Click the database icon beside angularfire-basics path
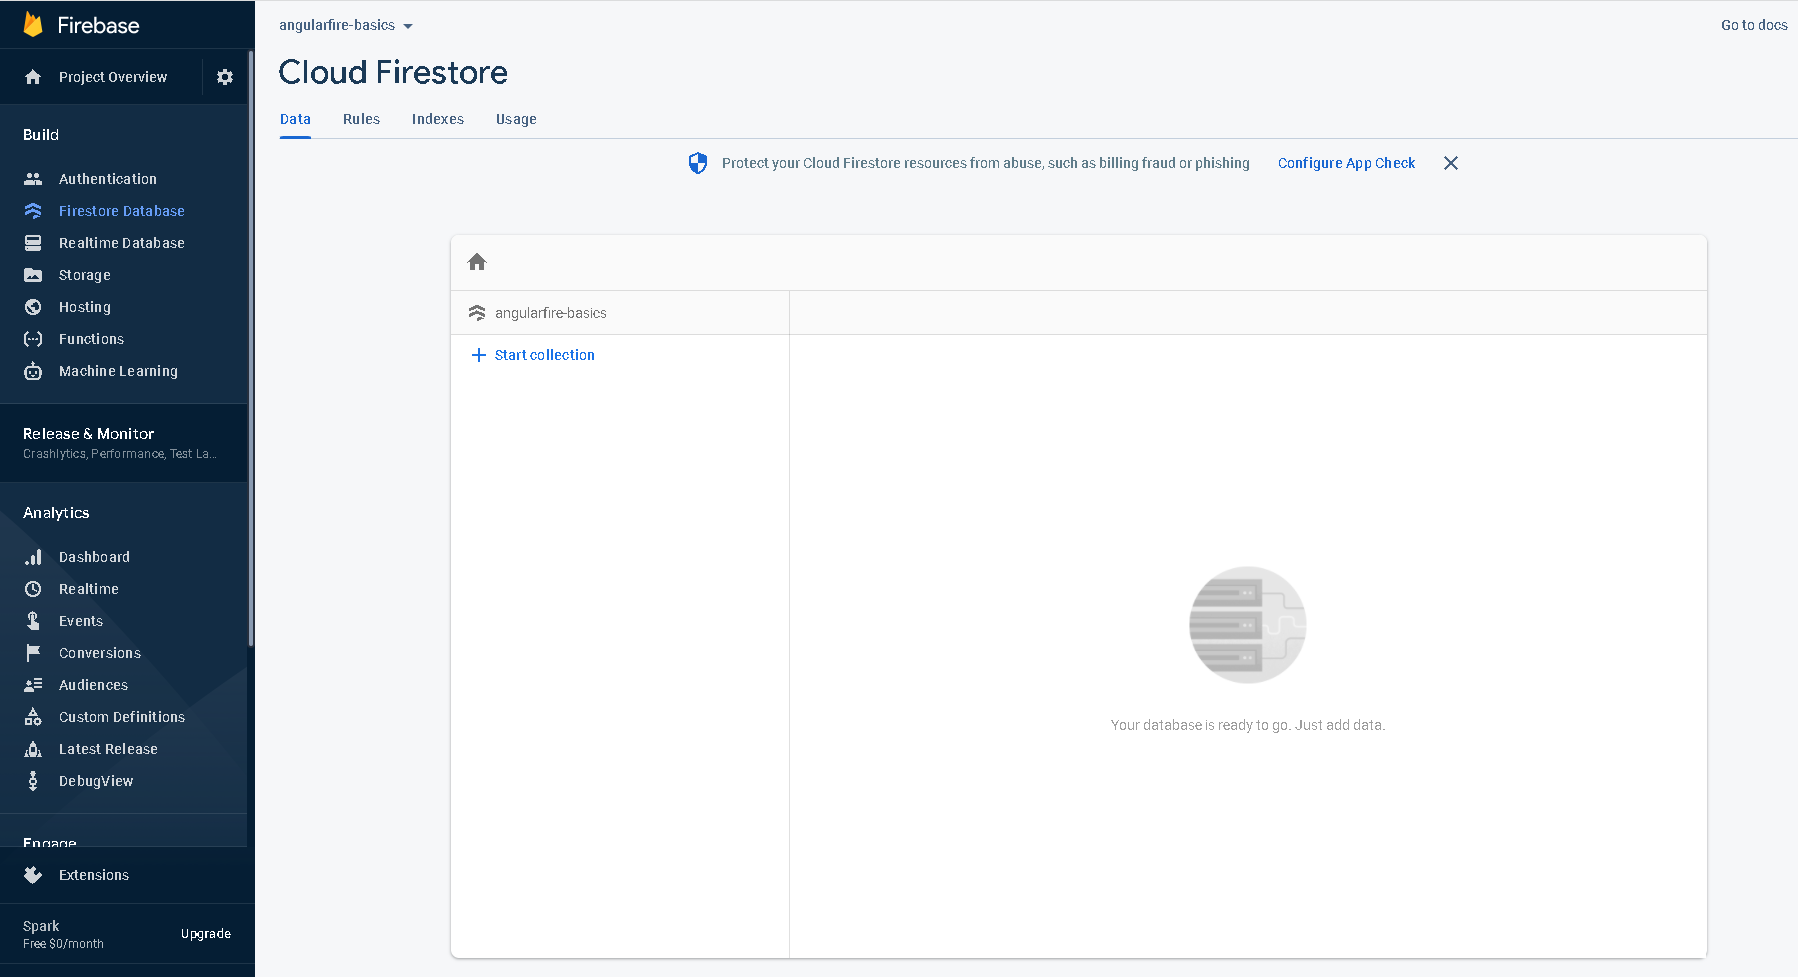The image size is (1798, 977). (477, 313)
